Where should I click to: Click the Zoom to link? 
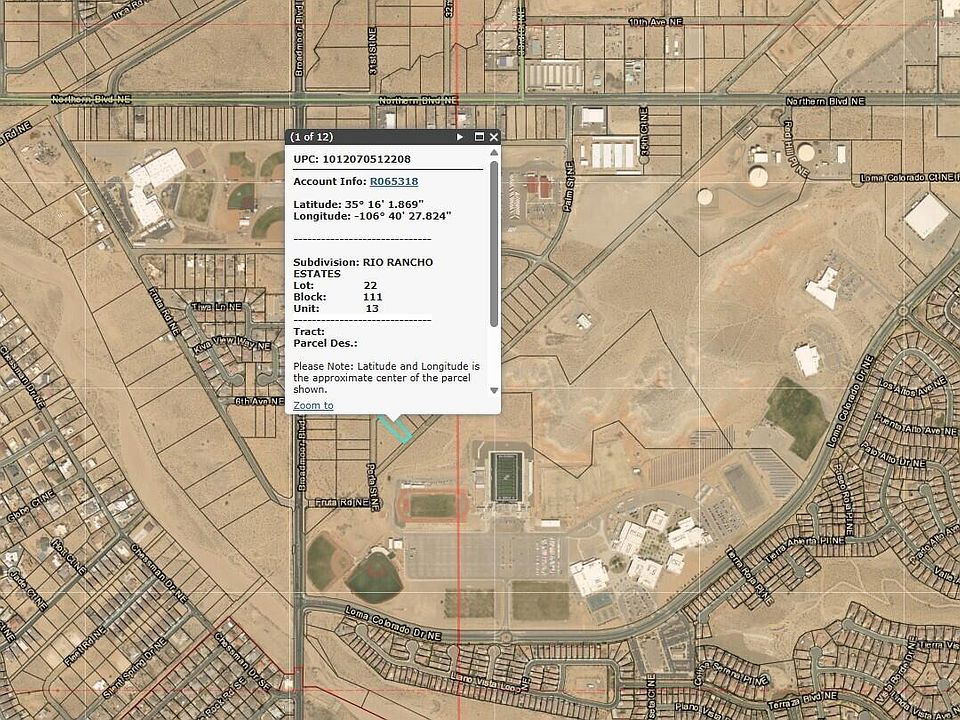click(x=313, y=405)
